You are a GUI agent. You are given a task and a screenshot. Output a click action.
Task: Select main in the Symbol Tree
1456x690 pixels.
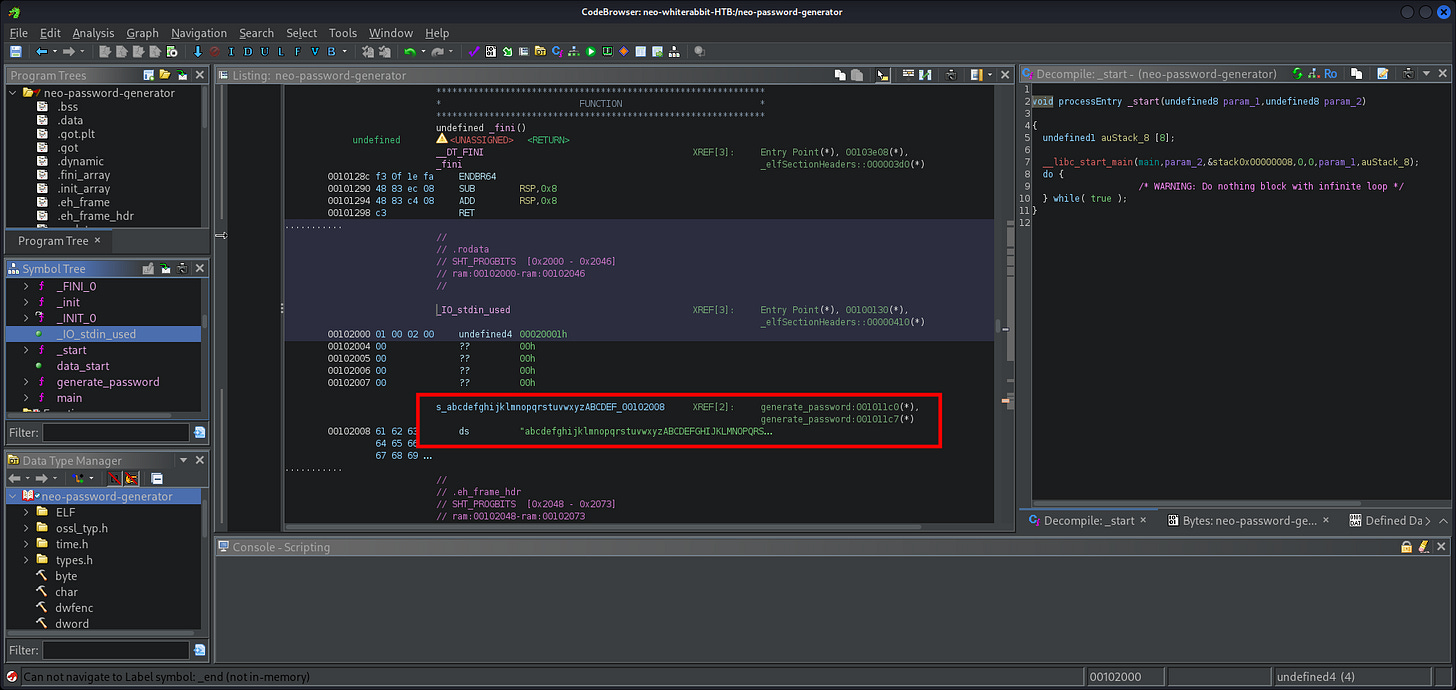(x=69, y=398)
